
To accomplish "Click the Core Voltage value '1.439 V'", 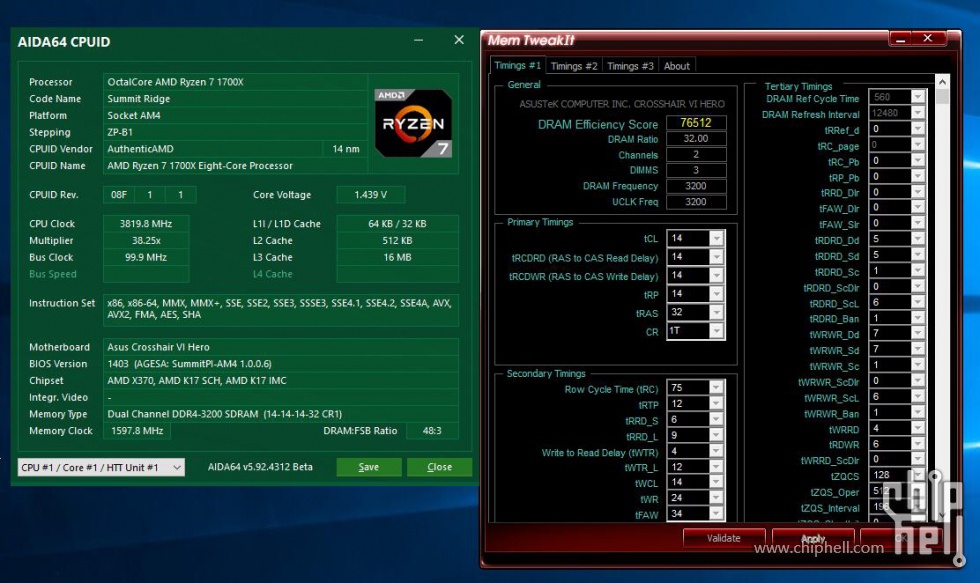I will (371, 195).
